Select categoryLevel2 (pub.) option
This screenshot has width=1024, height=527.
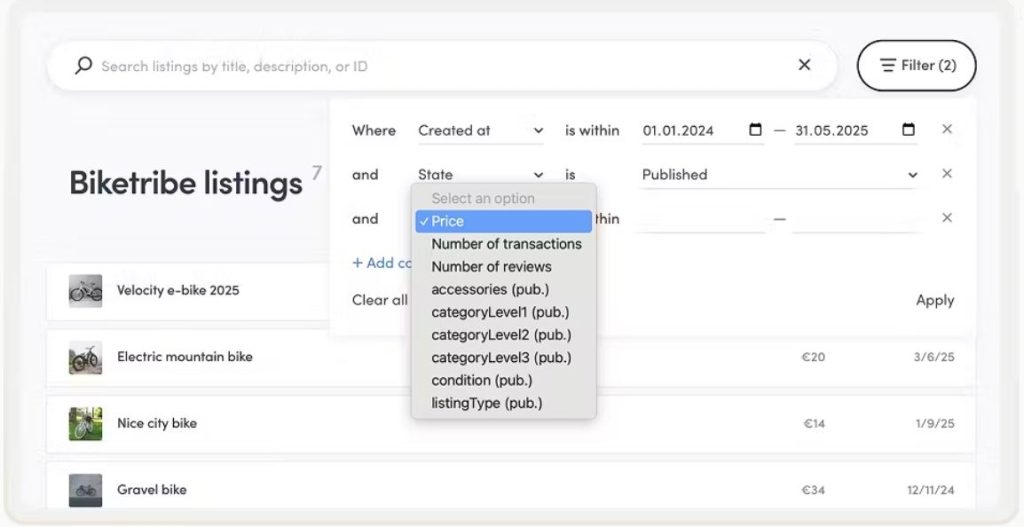[x=502, y=335]
